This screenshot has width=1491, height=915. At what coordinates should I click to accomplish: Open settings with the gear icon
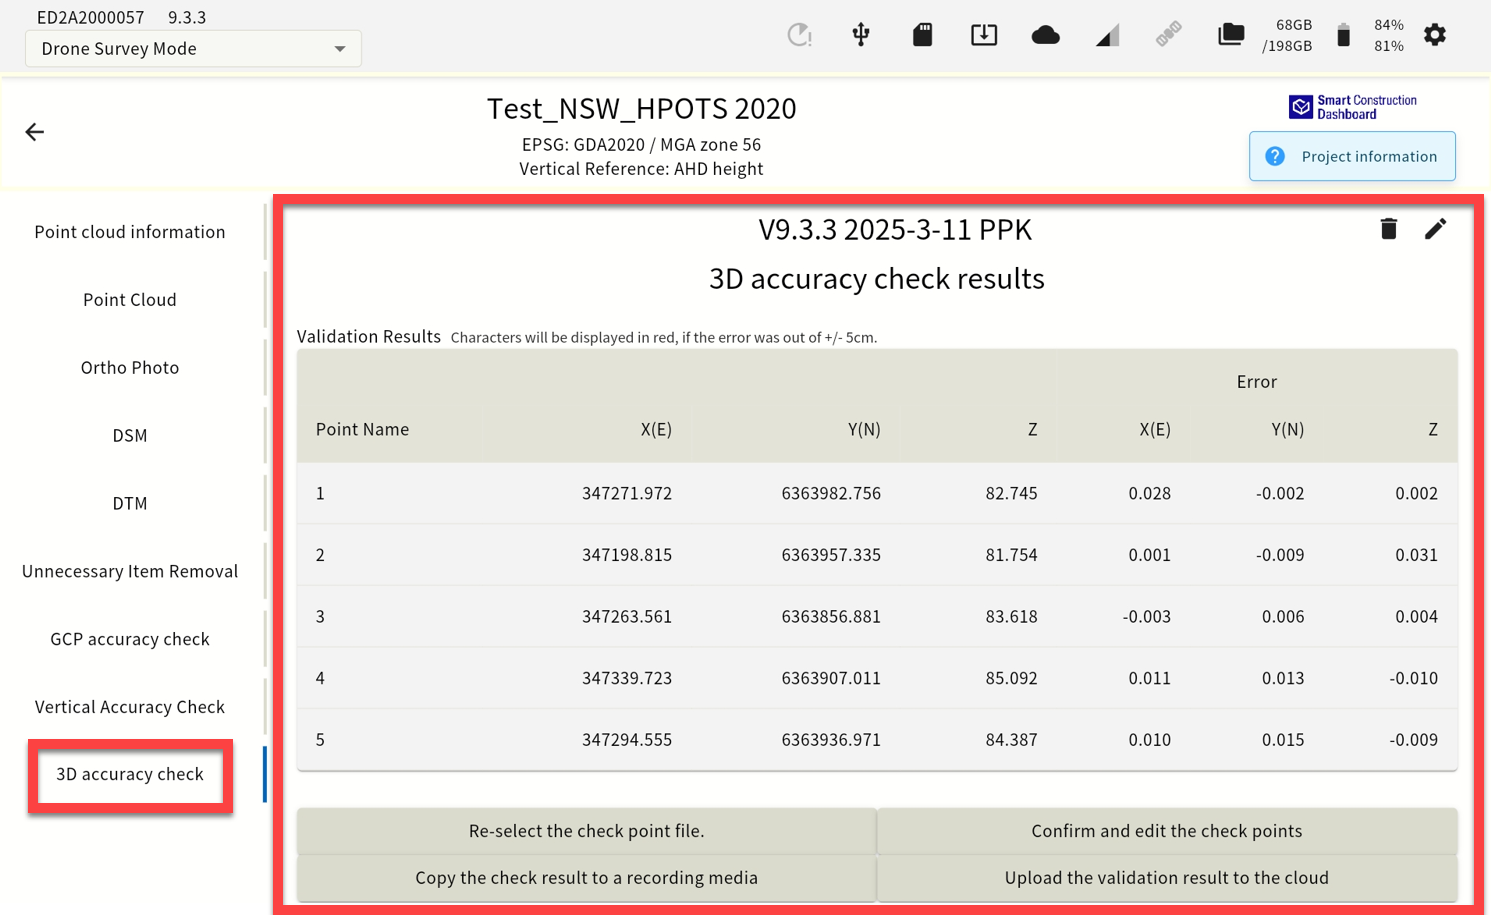click(x=1435, y=35)
